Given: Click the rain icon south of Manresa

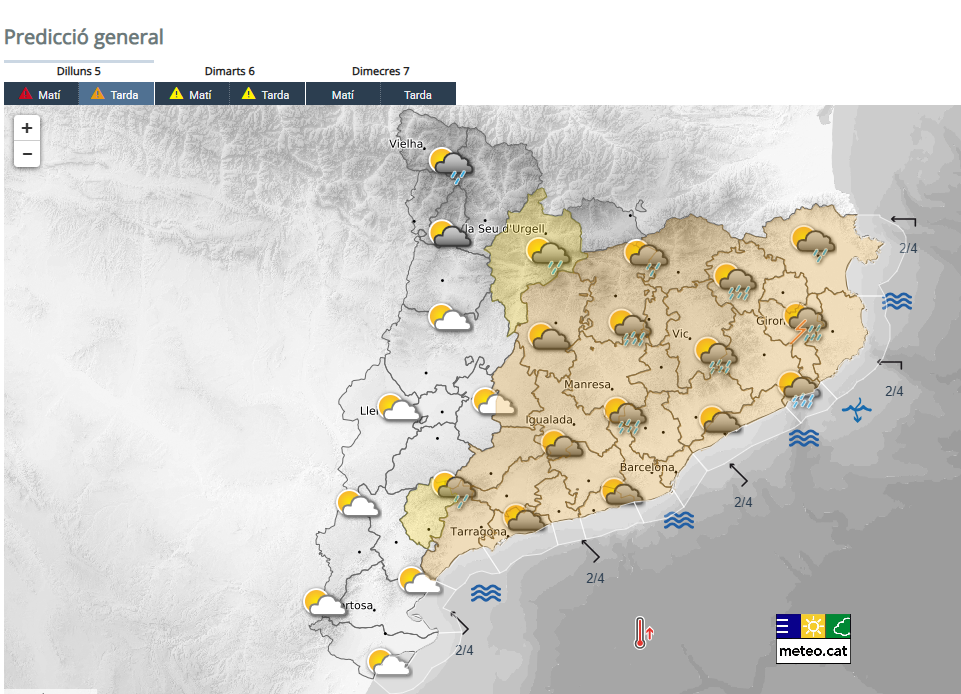Looking at the screenshot, I should pos(625,416).
